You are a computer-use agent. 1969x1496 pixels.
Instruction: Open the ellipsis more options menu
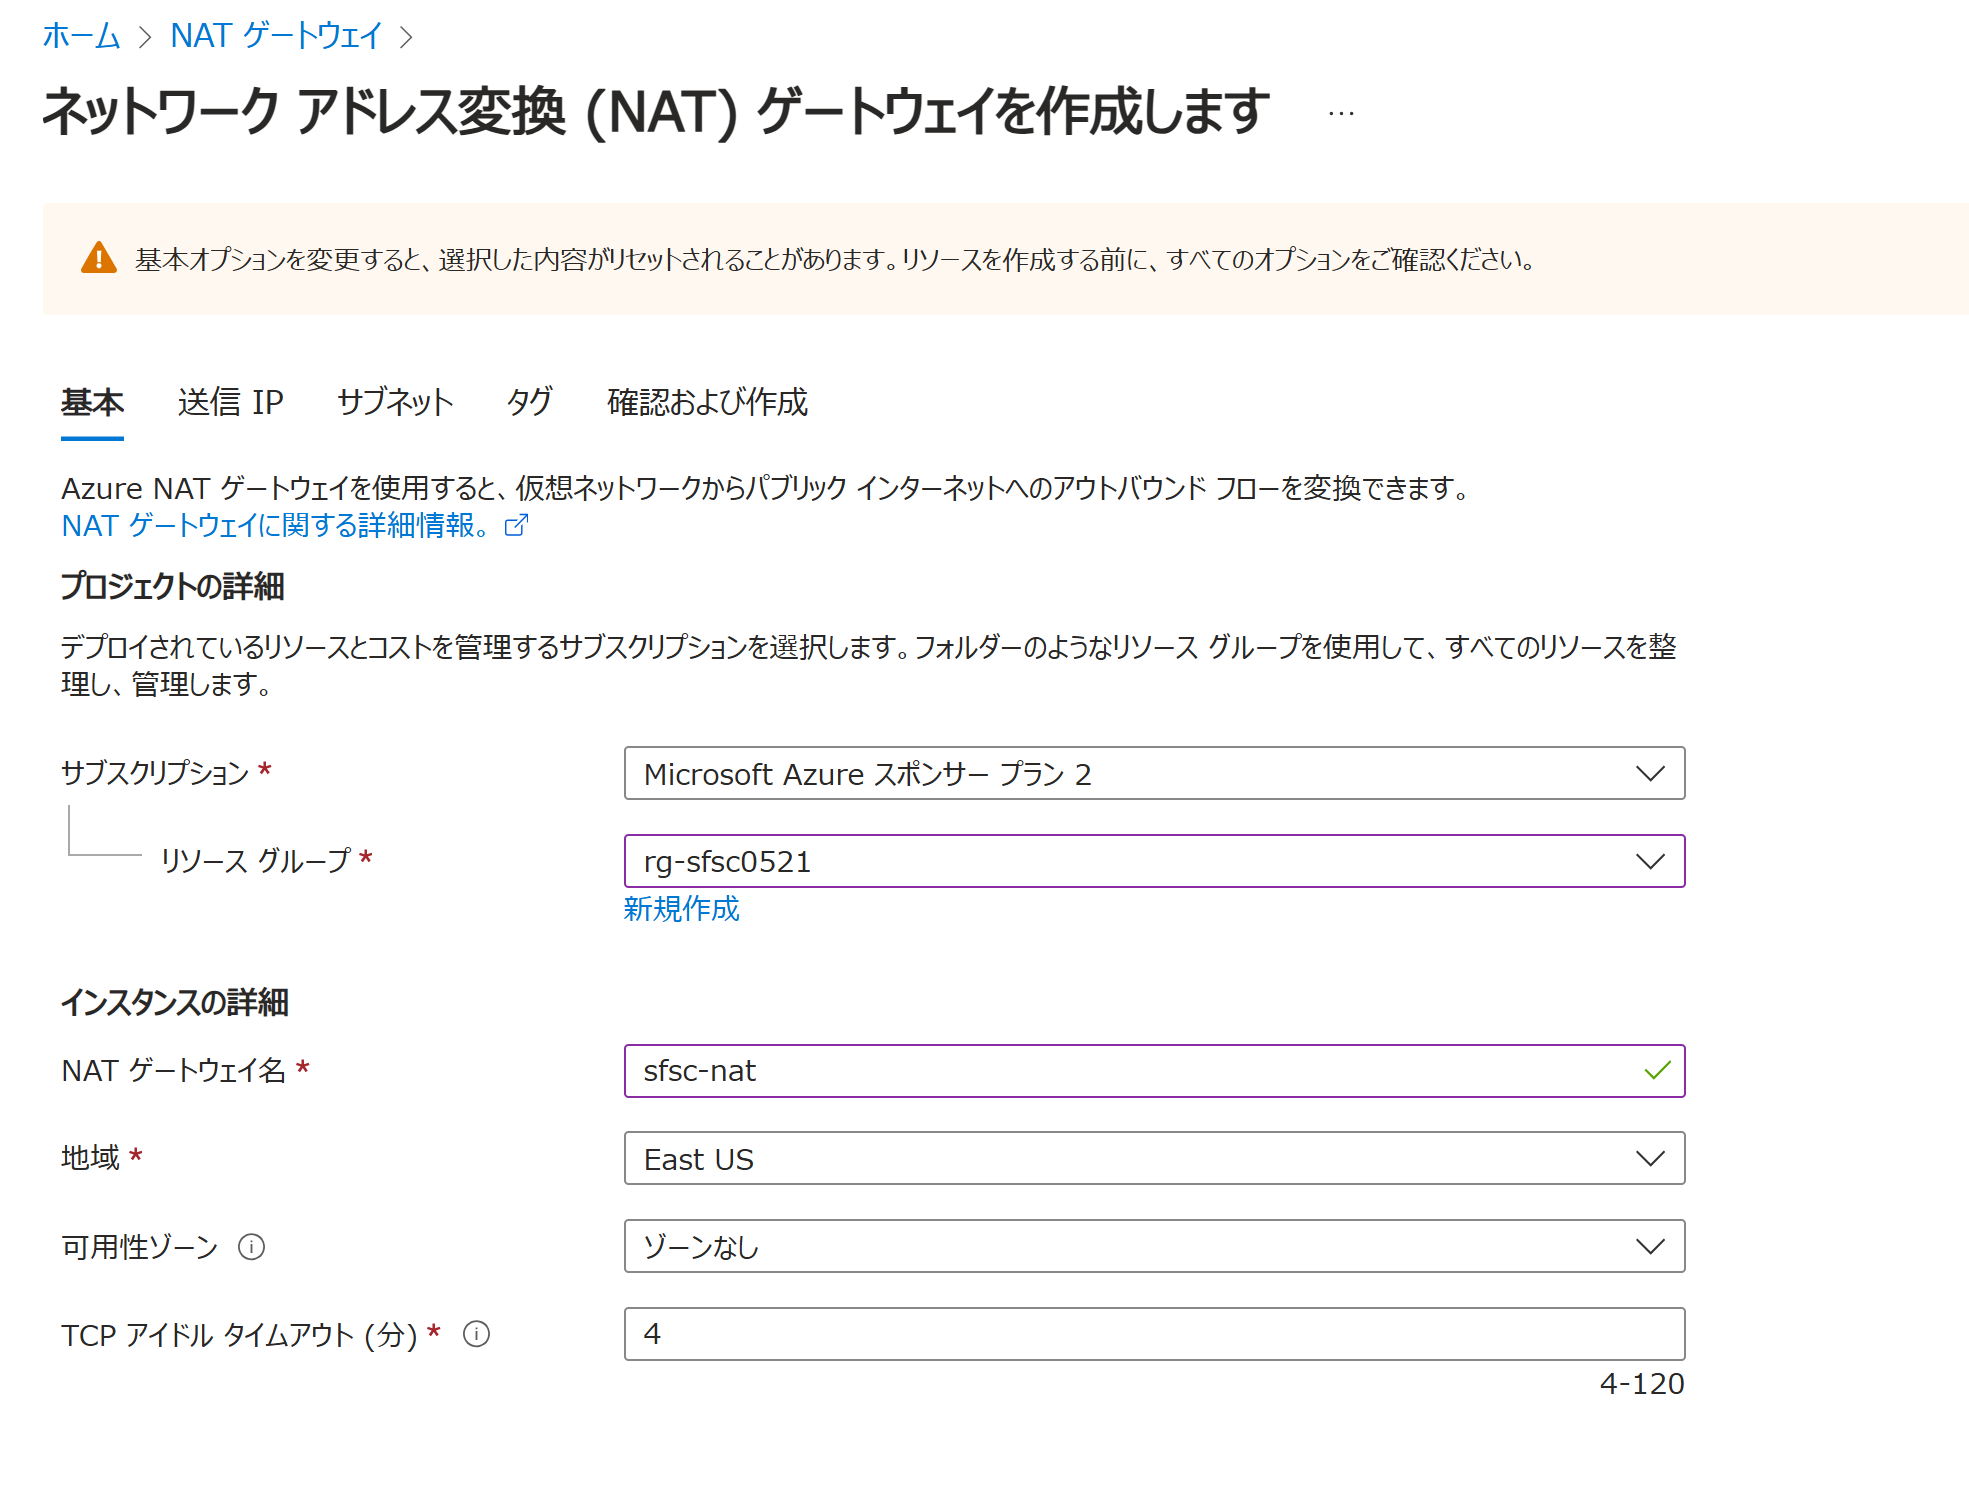1341,114
